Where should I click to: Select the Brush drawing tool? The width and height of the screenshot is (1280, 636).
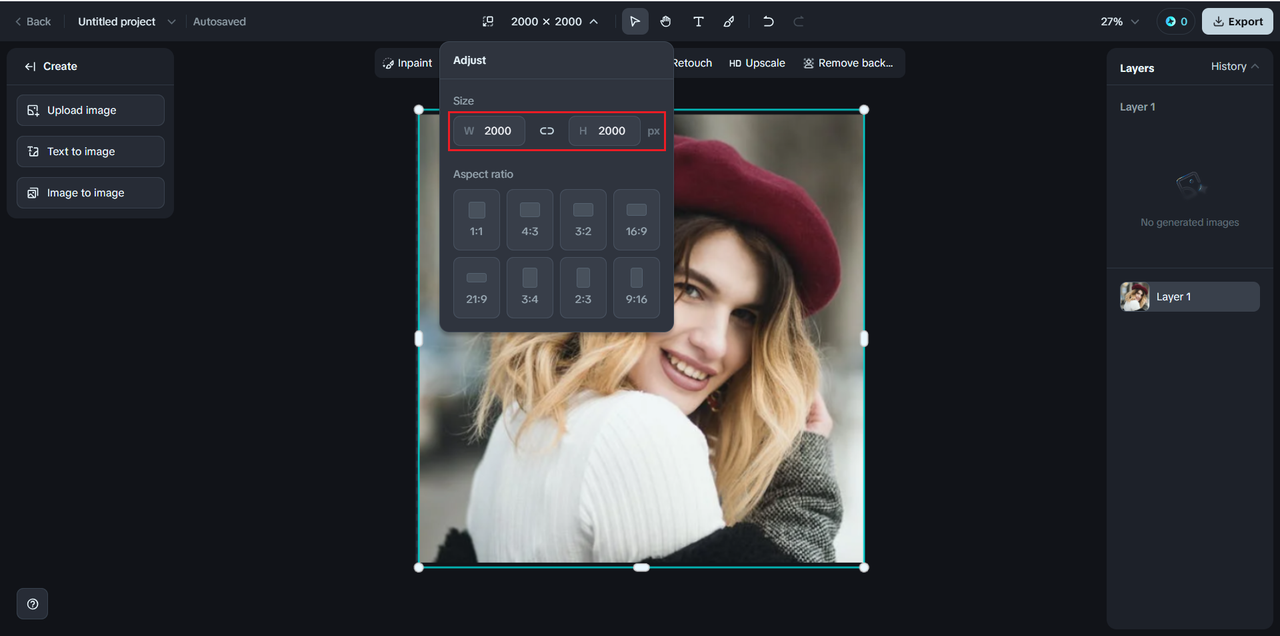tap(729, 21)
